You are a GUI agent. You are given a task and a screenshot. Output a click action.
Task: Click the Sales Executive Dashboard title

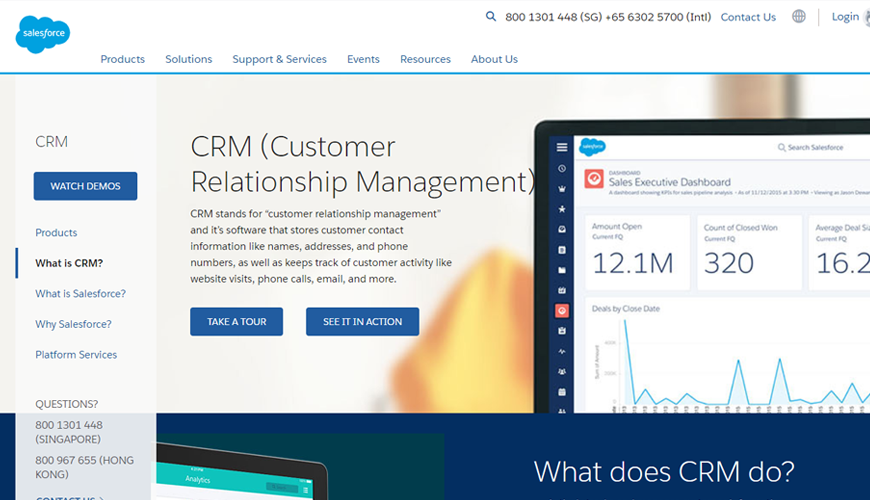(x=669, y=182)
